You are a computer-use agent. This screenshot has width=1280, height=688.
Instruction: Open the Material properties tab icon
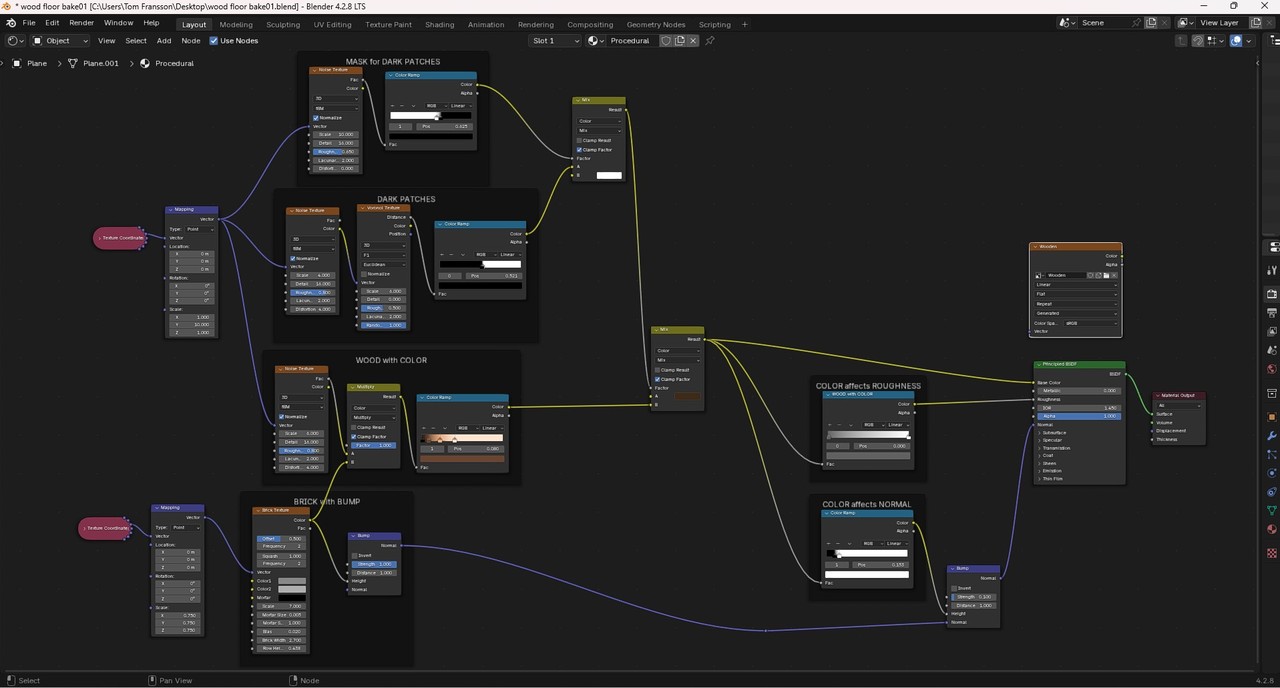pos(1272,529)
